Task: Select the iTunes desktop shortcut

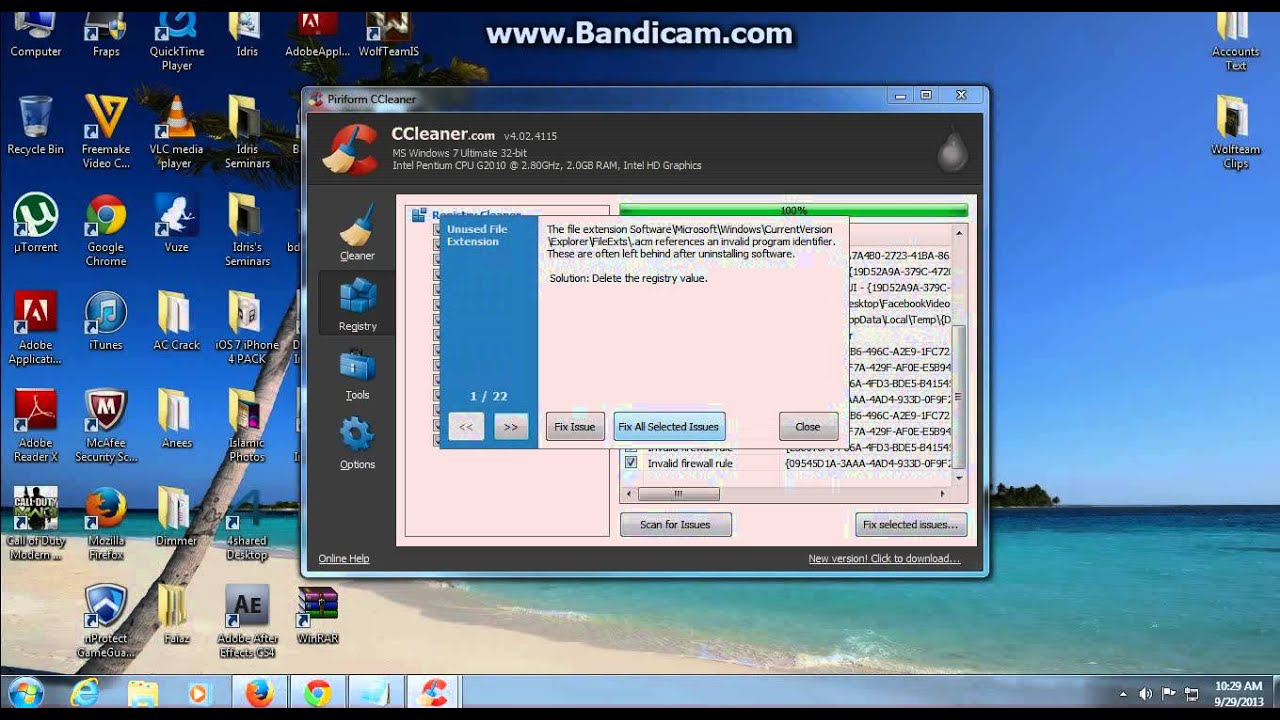Action: 105,321
